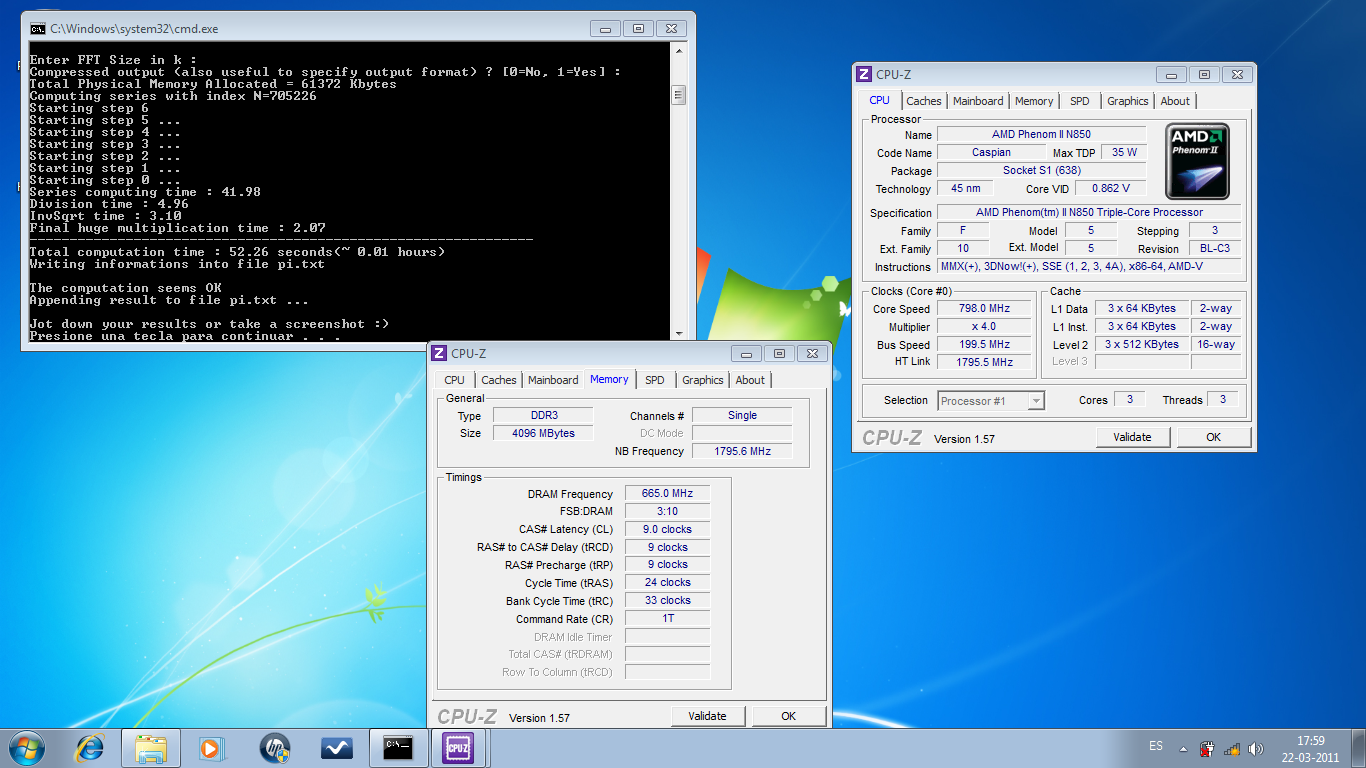Click OK in the Memory window
The image size is (1366, 768).
(x=789, y=716)
